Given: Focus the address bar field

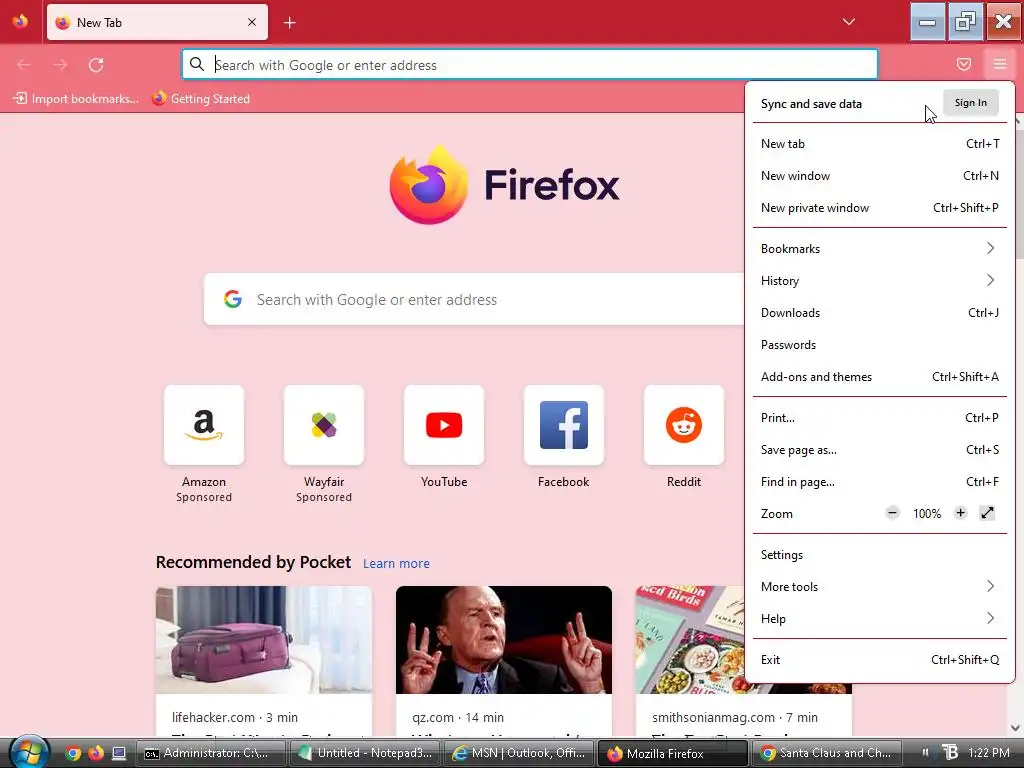Looking at the screenshot, I should click(530, 65).
